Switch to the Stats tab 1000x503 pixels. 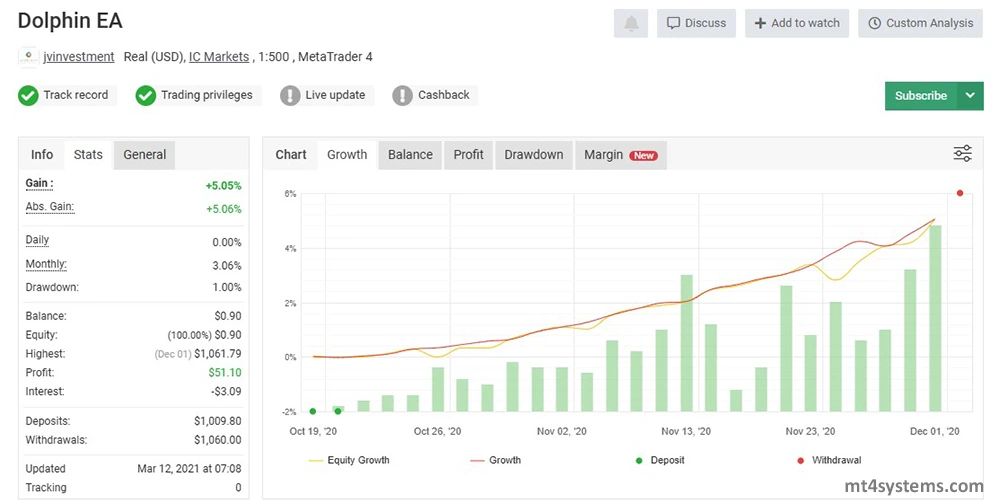pyautogui.click(x=88, y=155)
